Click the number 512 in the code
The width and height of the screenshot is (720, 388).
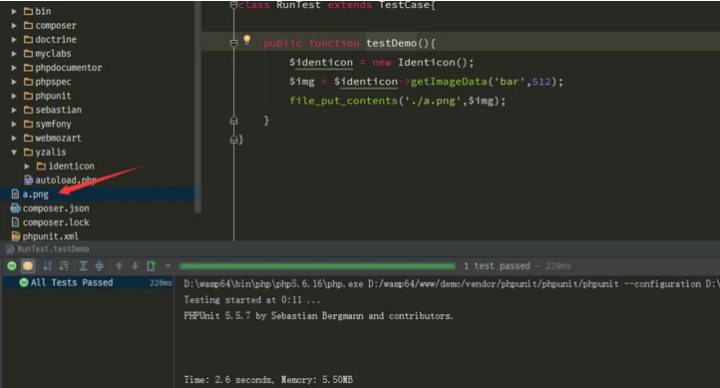541,82
